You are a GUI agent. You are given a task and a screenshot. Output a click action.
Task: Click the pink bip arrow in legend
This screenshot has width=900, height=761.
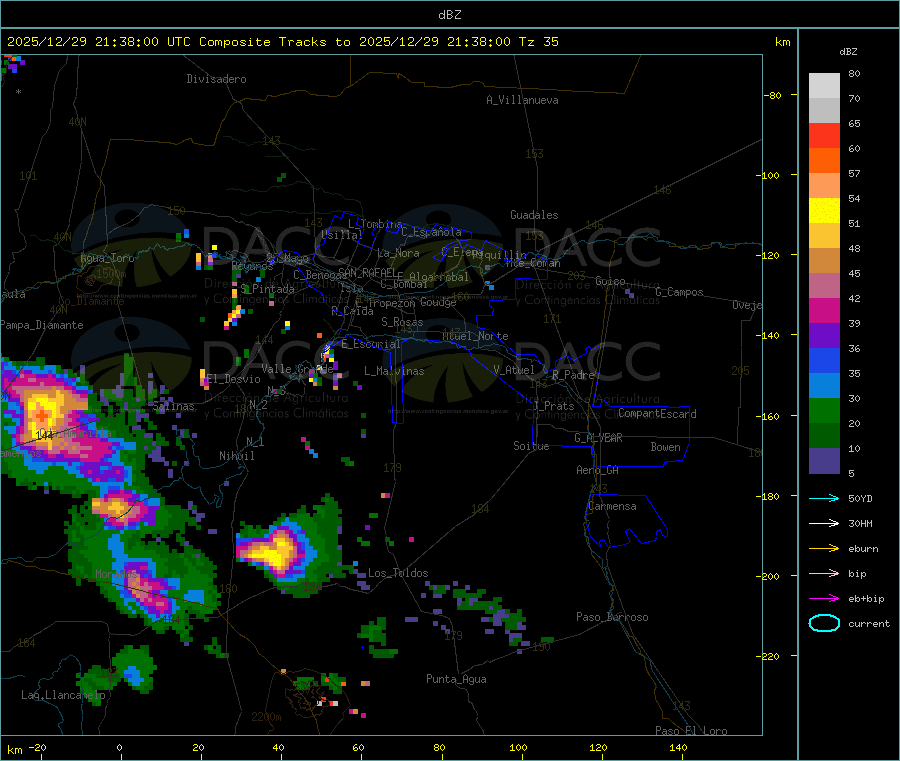click(x=824, y=573)
